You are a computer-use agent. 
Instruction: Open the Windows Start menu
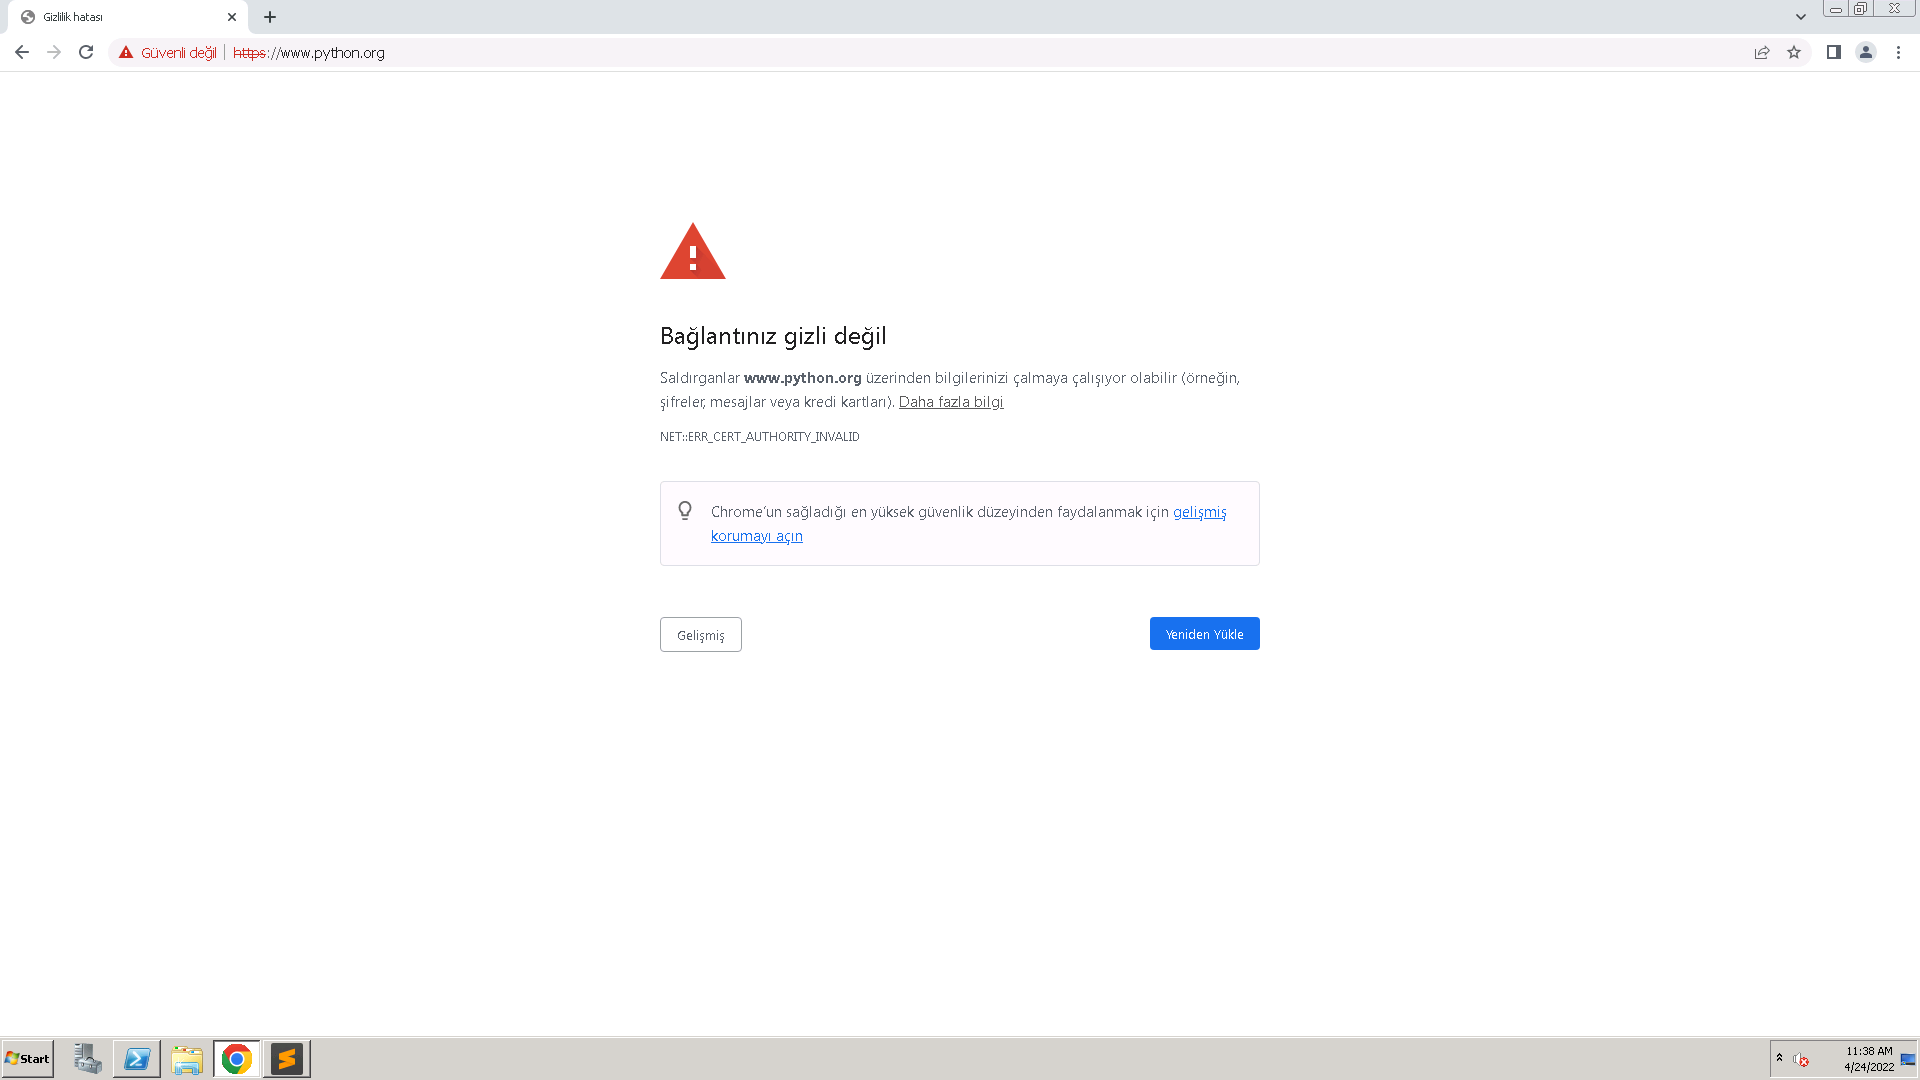28,1059
